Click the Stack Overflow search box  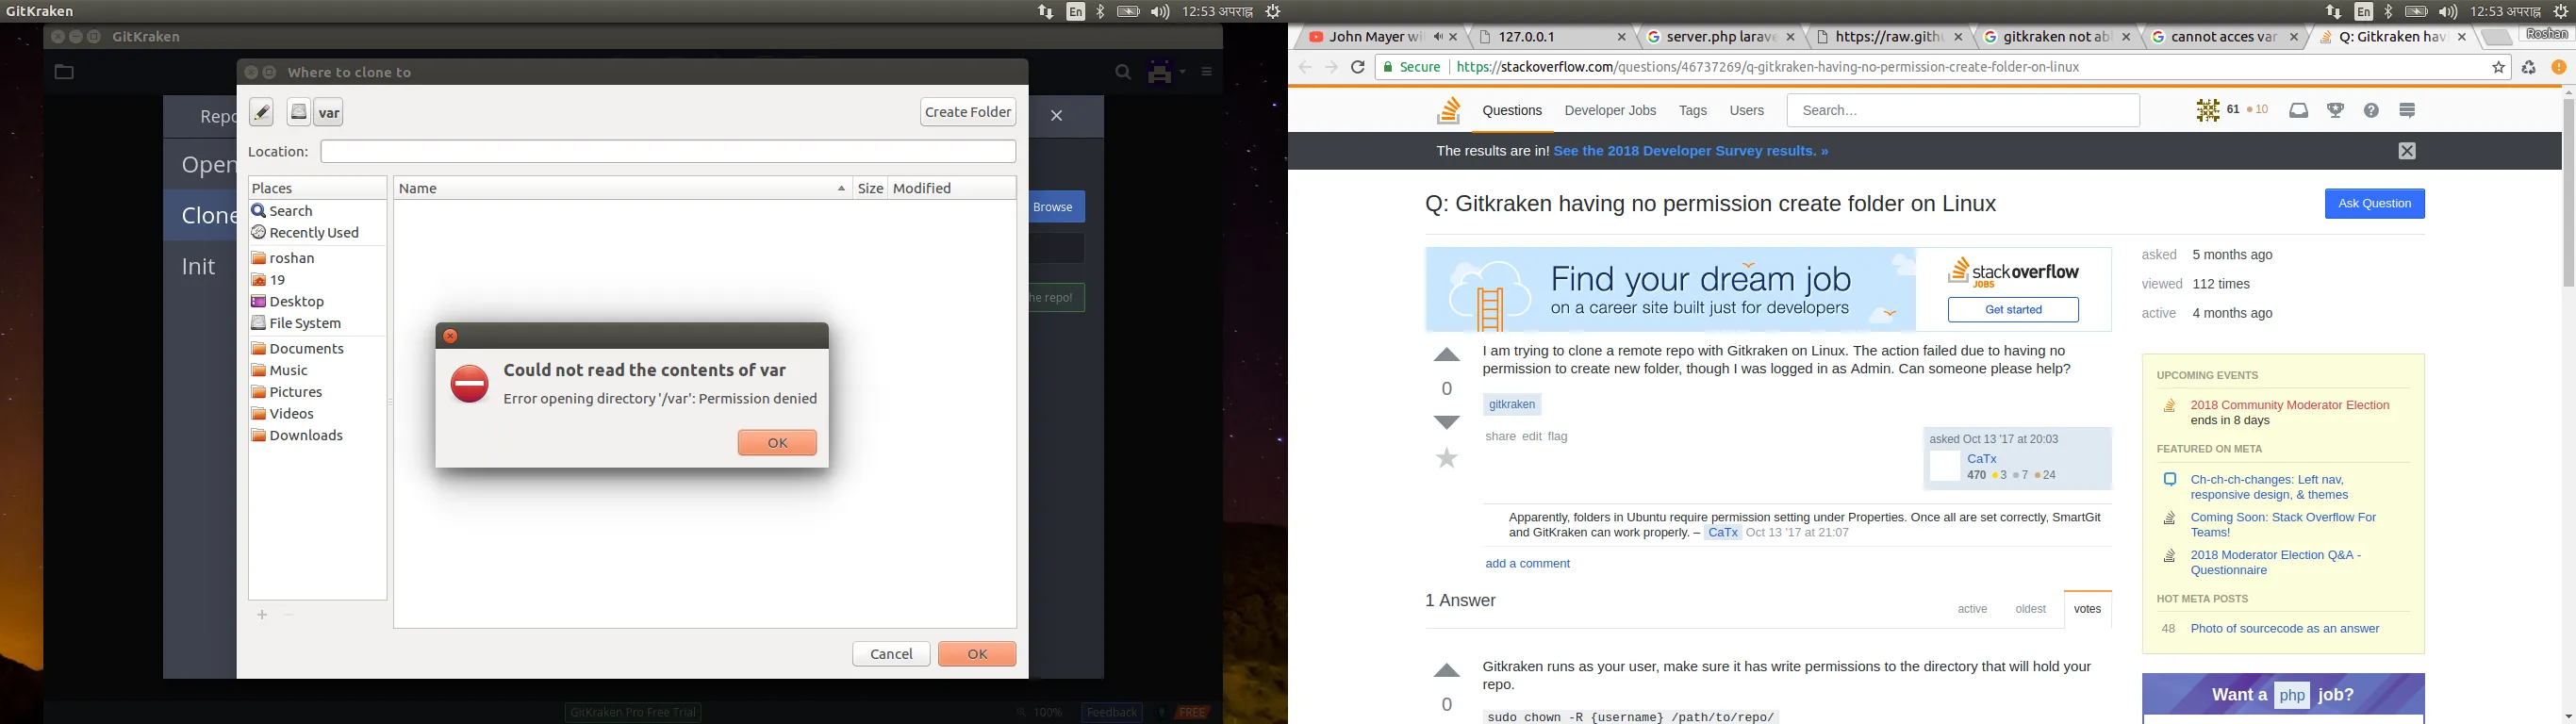(1963, 111)
